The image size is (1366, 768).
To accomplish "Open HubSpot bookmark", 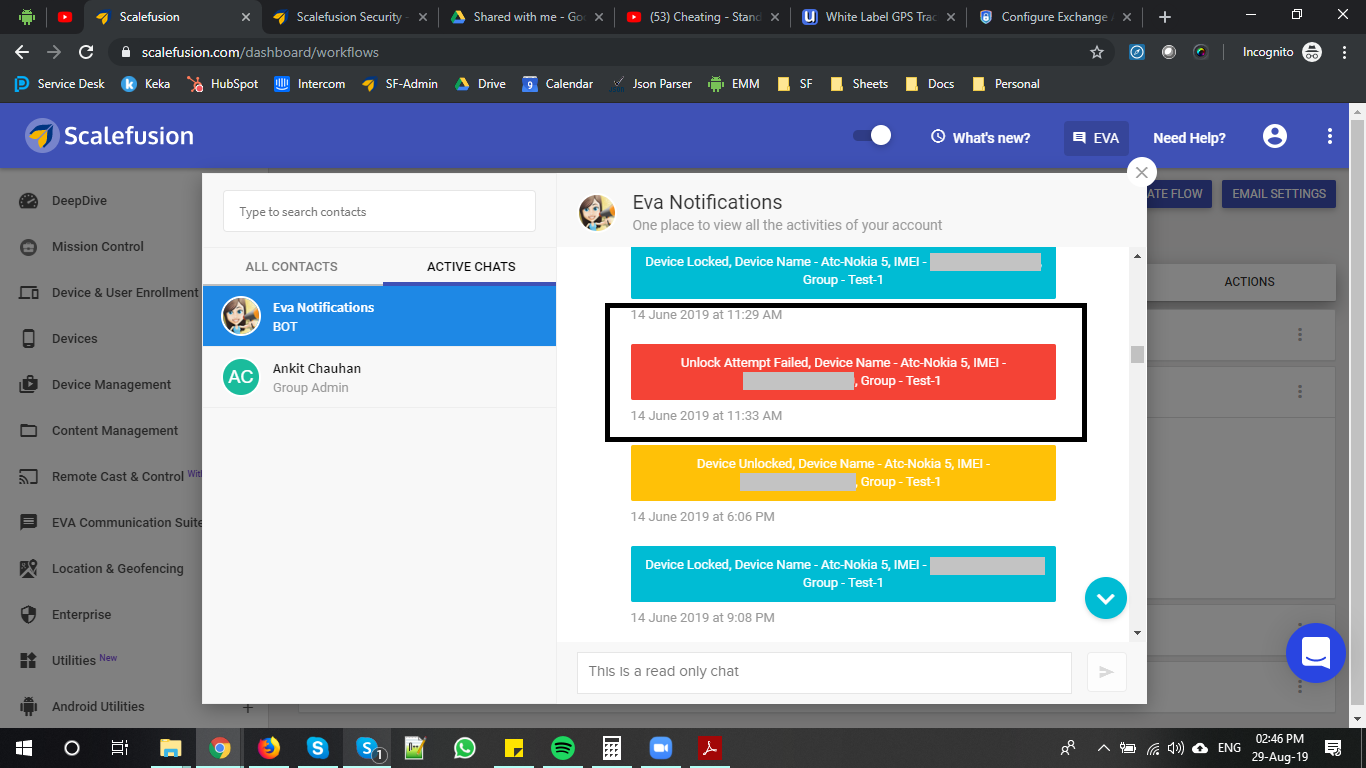I will (222, 84).
